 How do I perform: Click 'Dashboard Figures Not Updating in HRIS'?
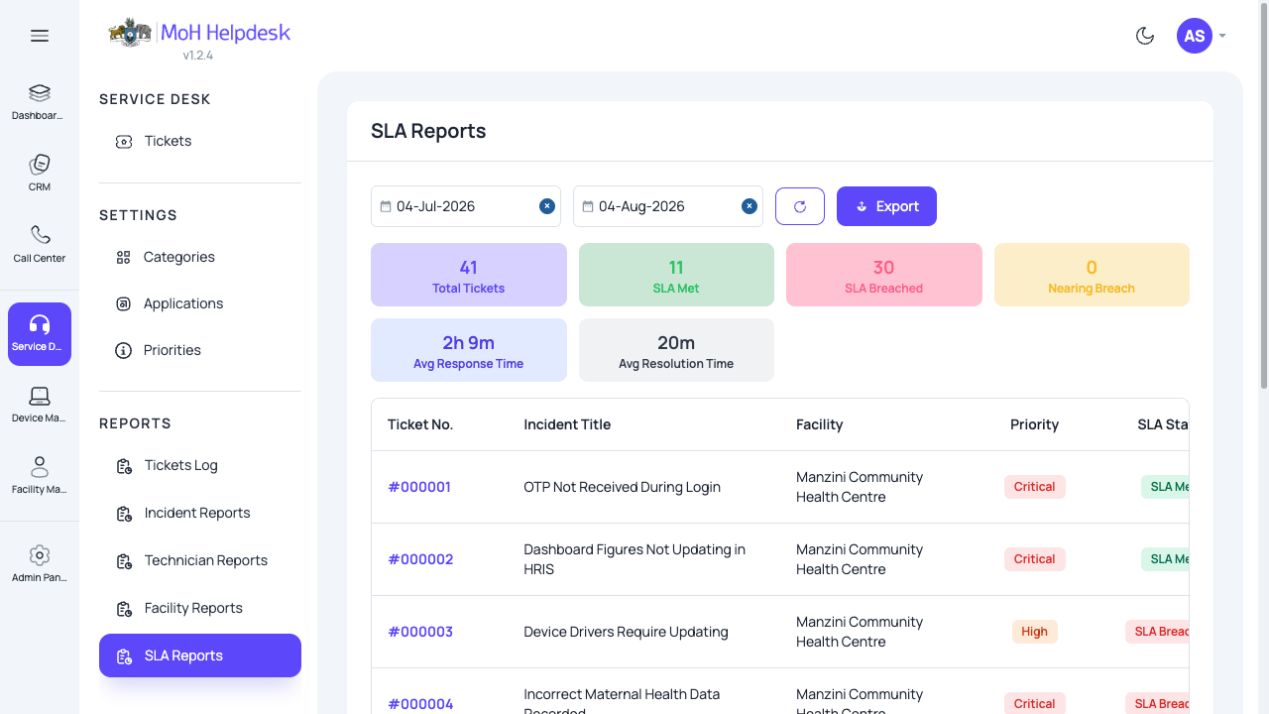(635, 559)
